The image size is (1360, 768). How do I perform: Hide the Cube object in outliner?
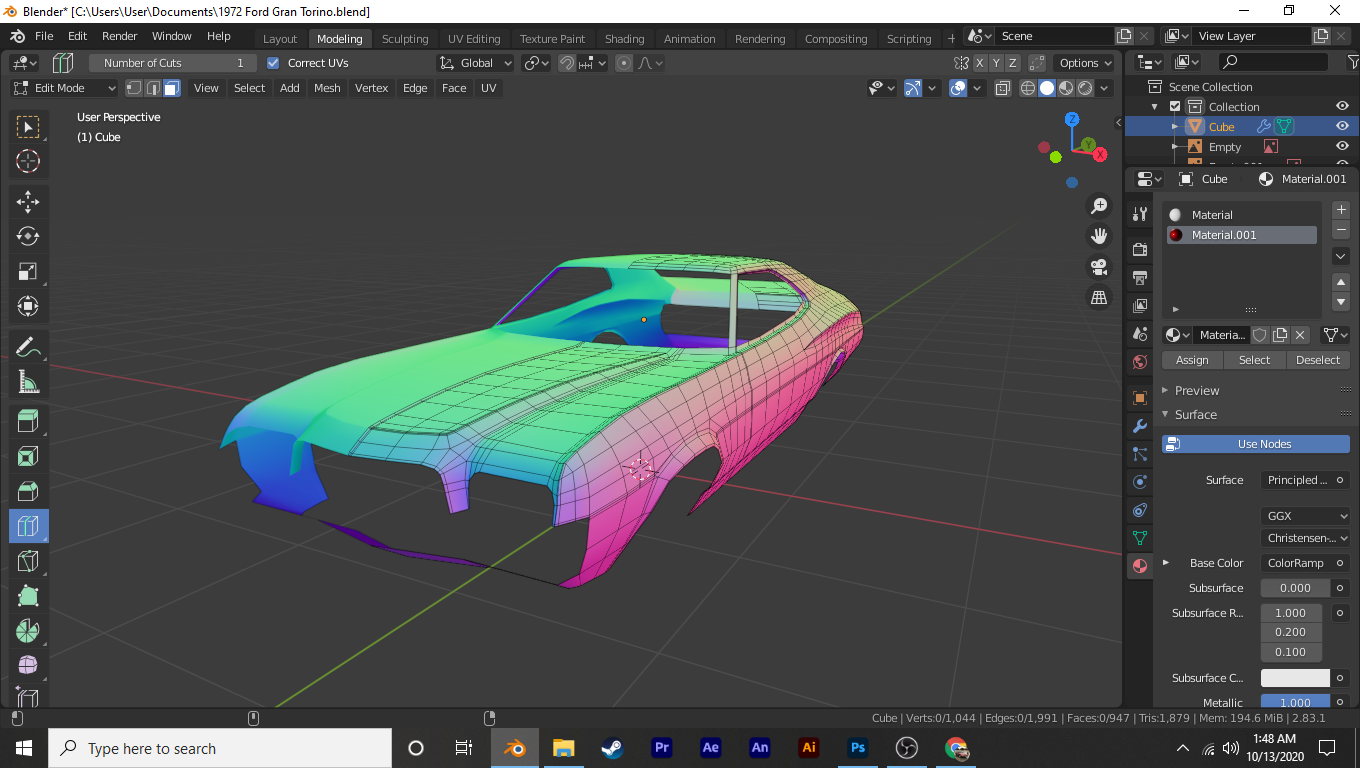pyautogui.click(x=1342, y=127)
